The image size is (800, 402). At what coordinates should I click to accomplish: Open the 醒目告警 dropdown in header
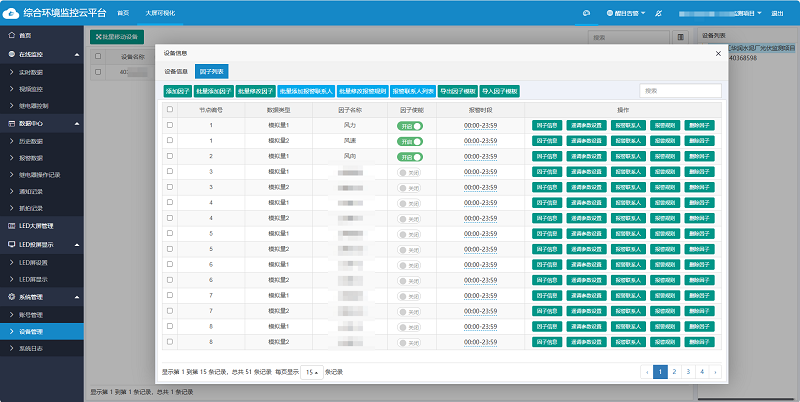[627, 13]
